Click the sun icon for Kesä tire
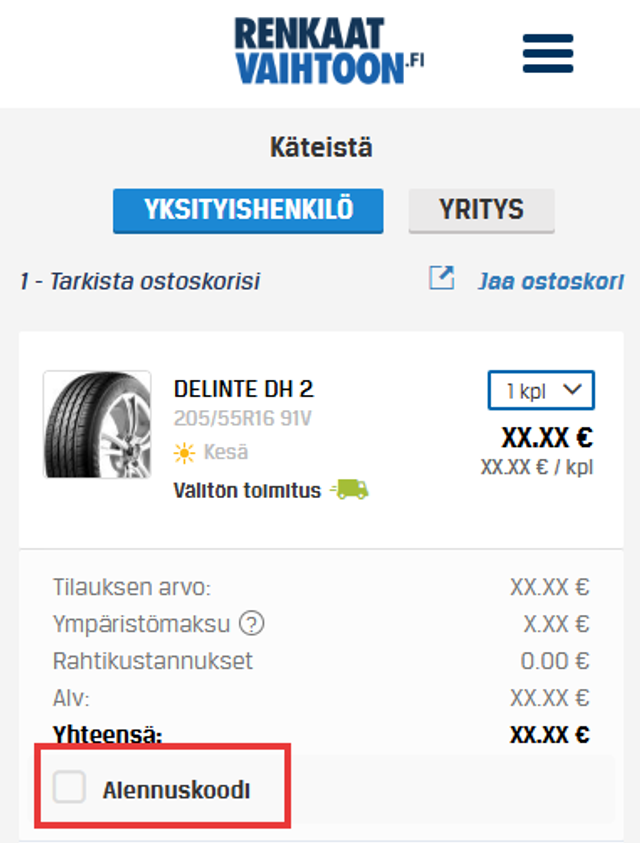 coord(184,453)
